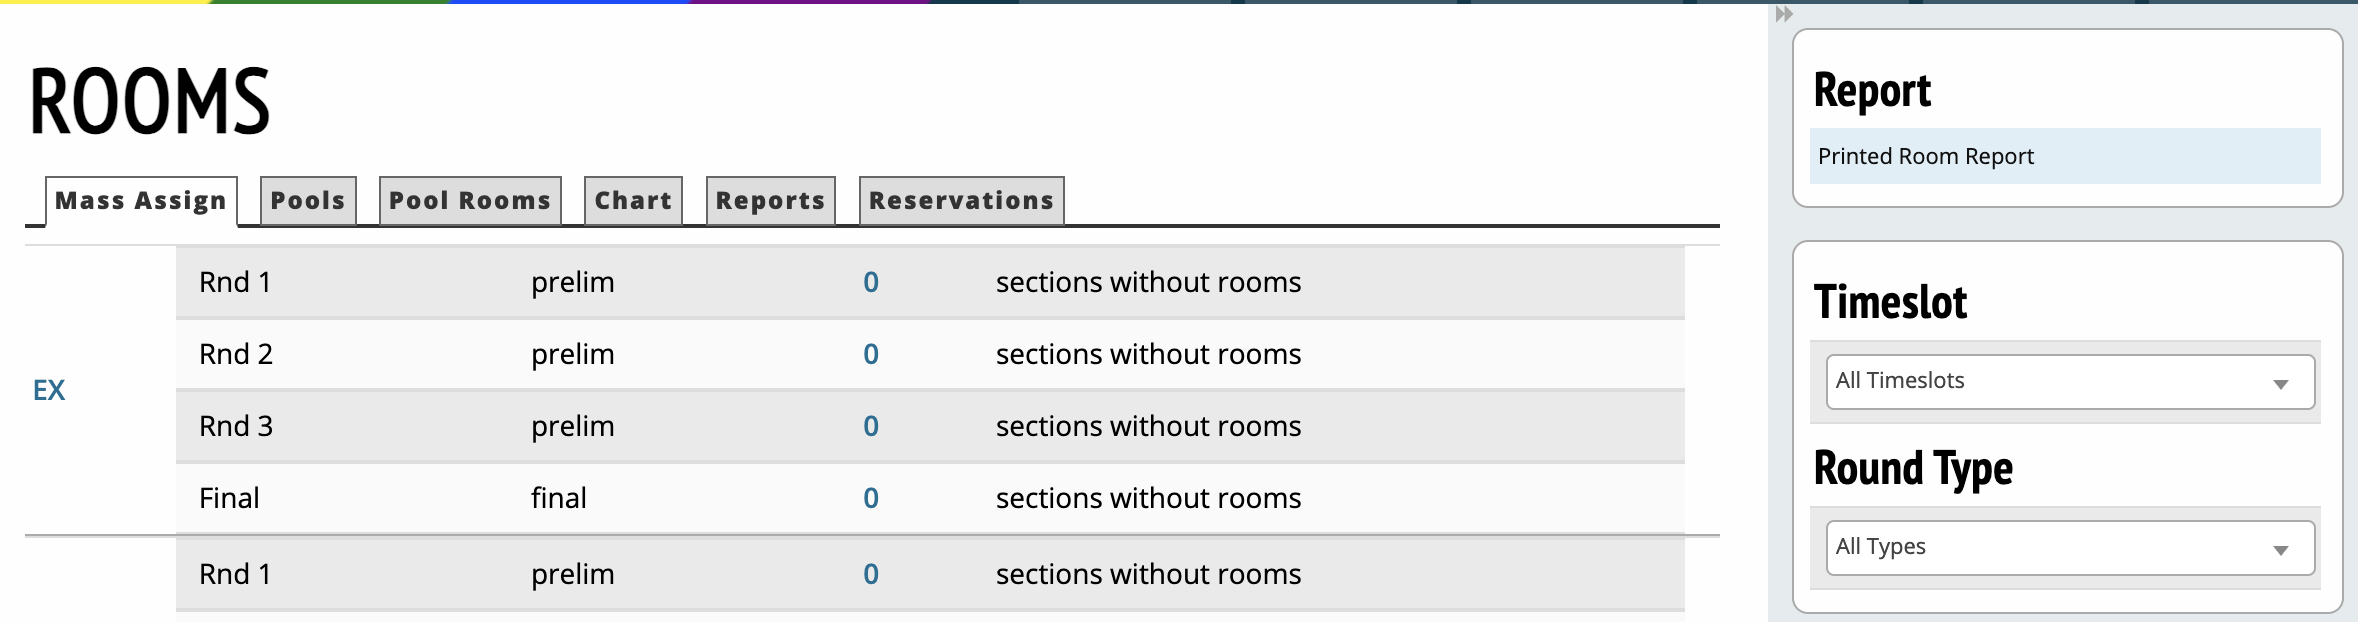Click the 0 count for EX Final
Screen dimensions: 2358x622
(871, 498)
